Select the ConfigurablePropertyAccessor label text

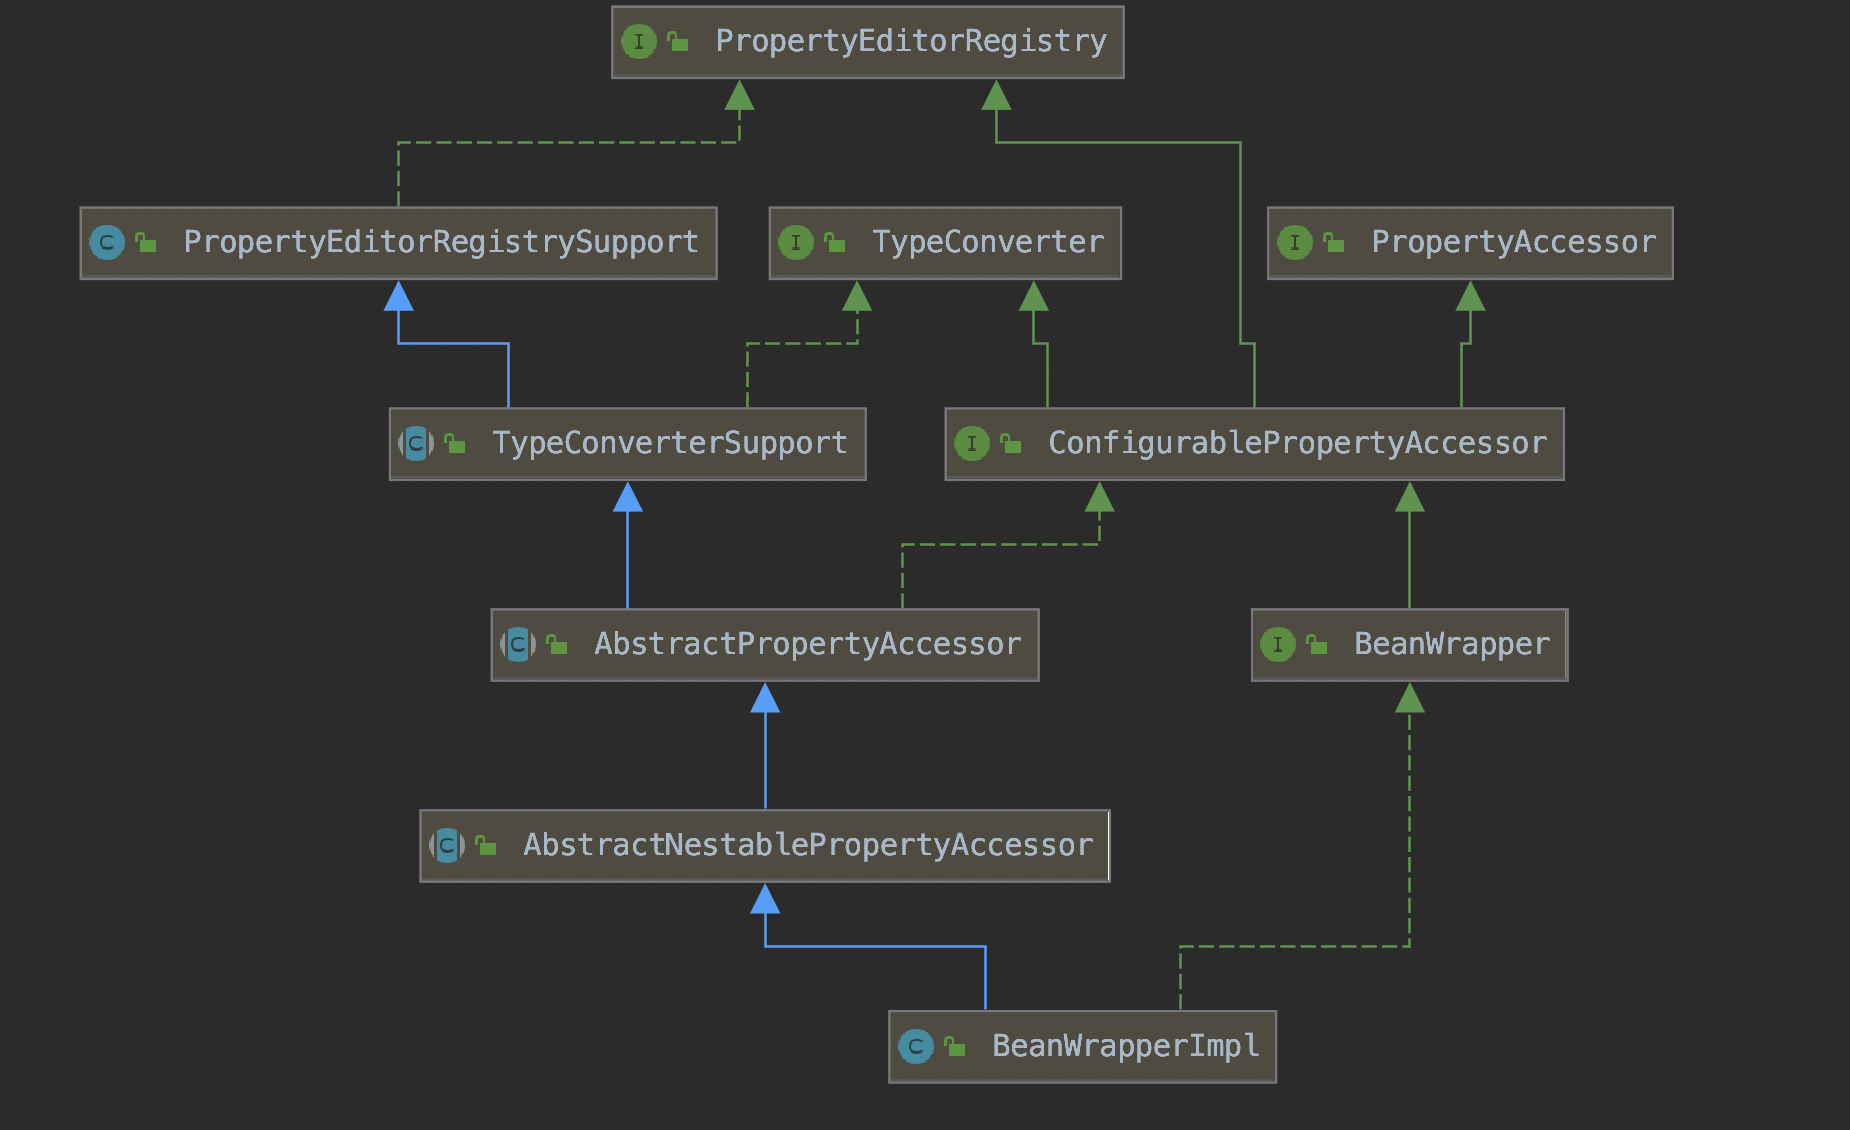point(1297,444)
